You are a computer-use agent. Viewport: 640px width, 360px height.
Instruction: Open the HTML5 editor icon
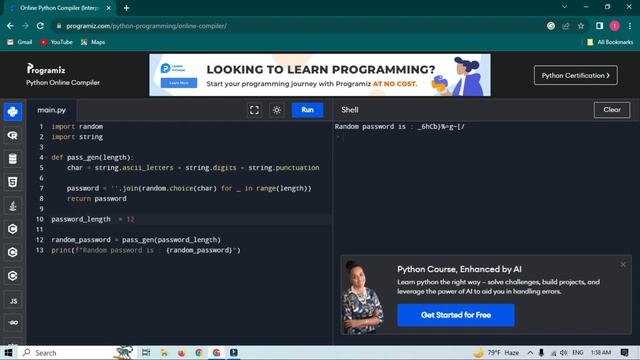tap(13, 182)
